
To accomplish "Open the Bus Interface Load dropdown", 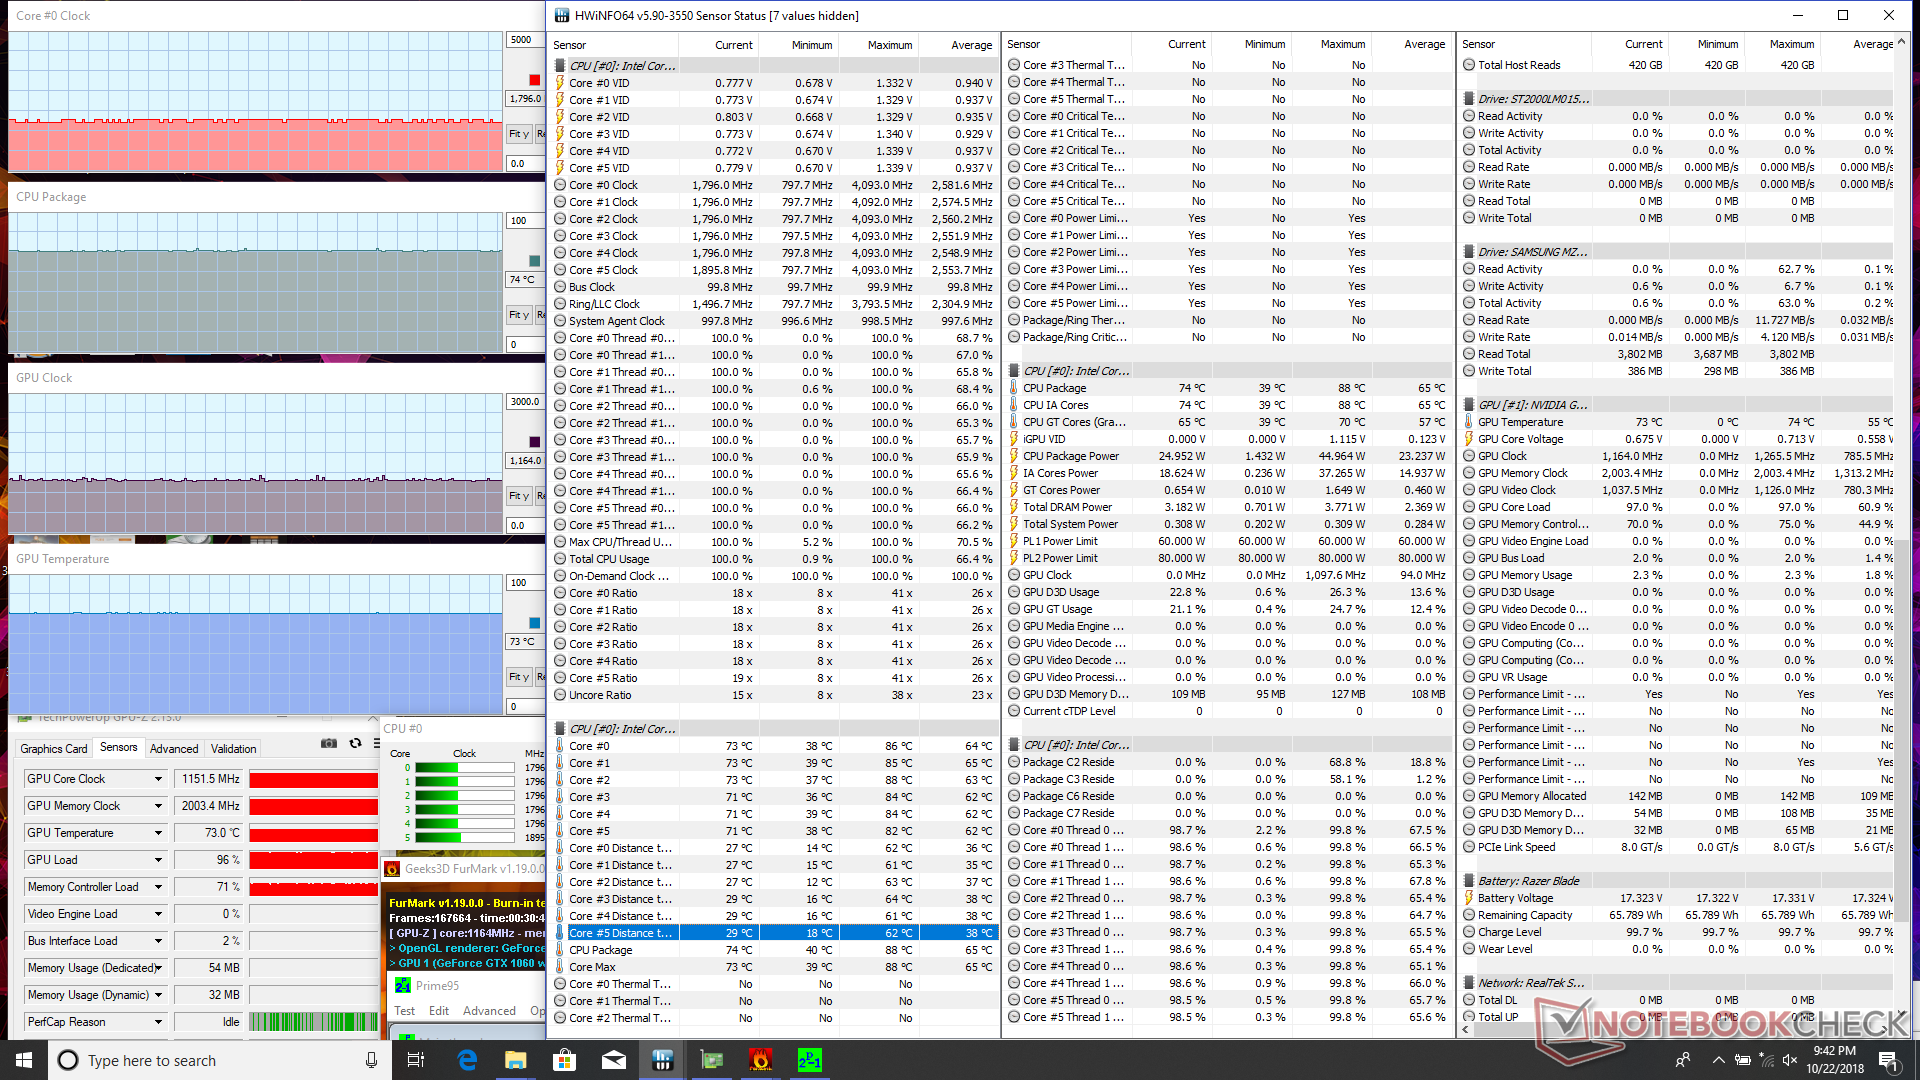I will [158, 941].
